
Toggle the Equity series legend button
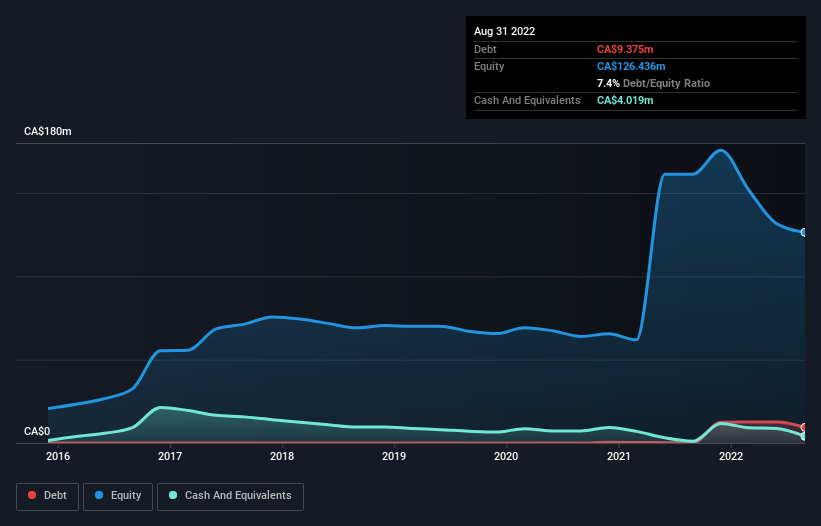(118, 496)
